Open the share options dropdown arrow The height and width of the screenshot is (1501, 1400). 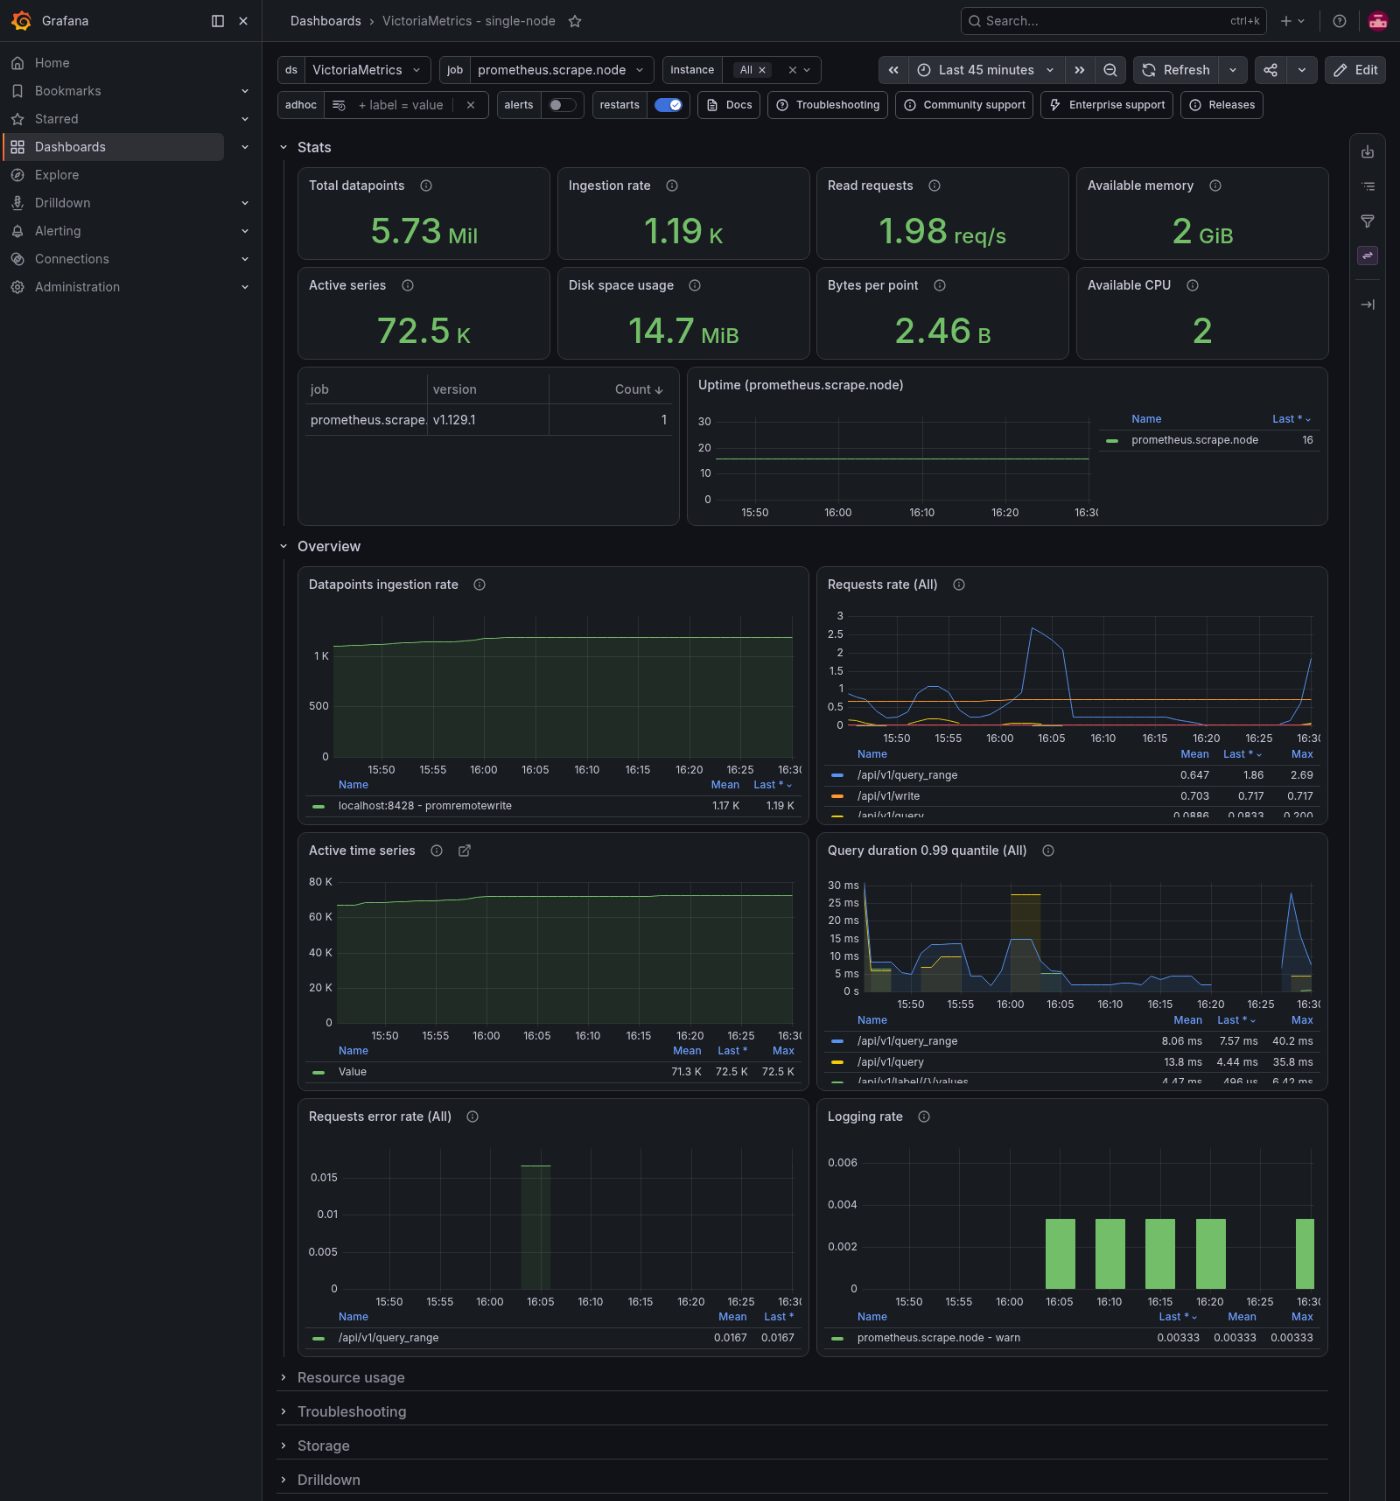tap(1301, 70)
